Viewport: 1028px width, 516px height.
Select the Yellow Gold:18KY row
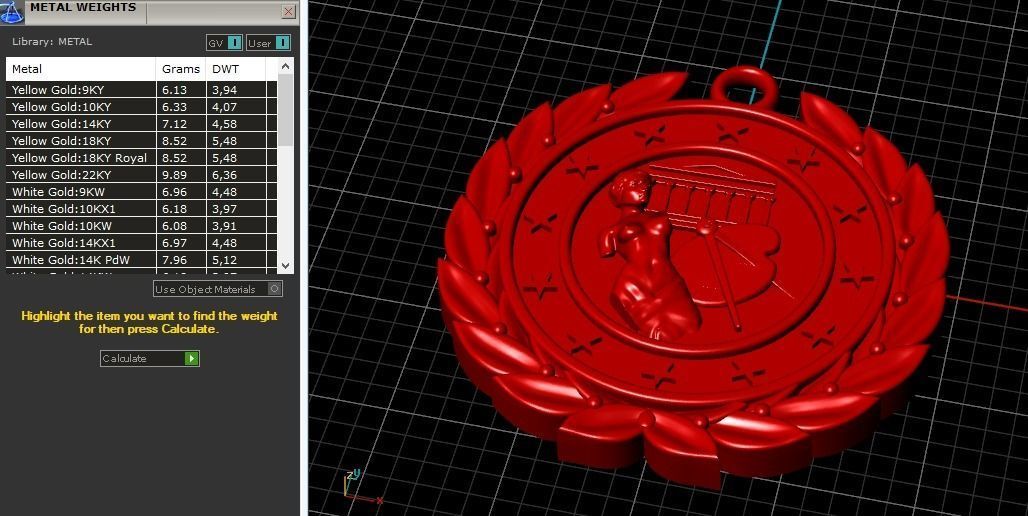141,141
